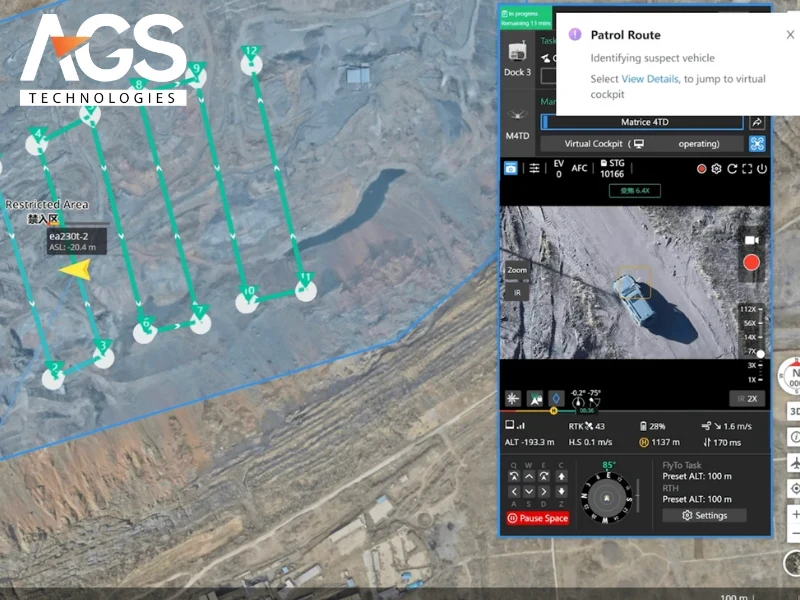Fly backward with the S arrow button

coord(529,492)
